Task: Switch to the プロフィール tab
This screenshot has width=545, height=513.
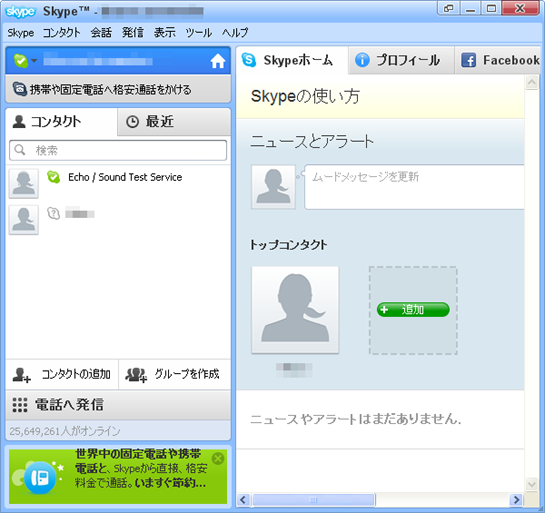Action: [401, 60]
